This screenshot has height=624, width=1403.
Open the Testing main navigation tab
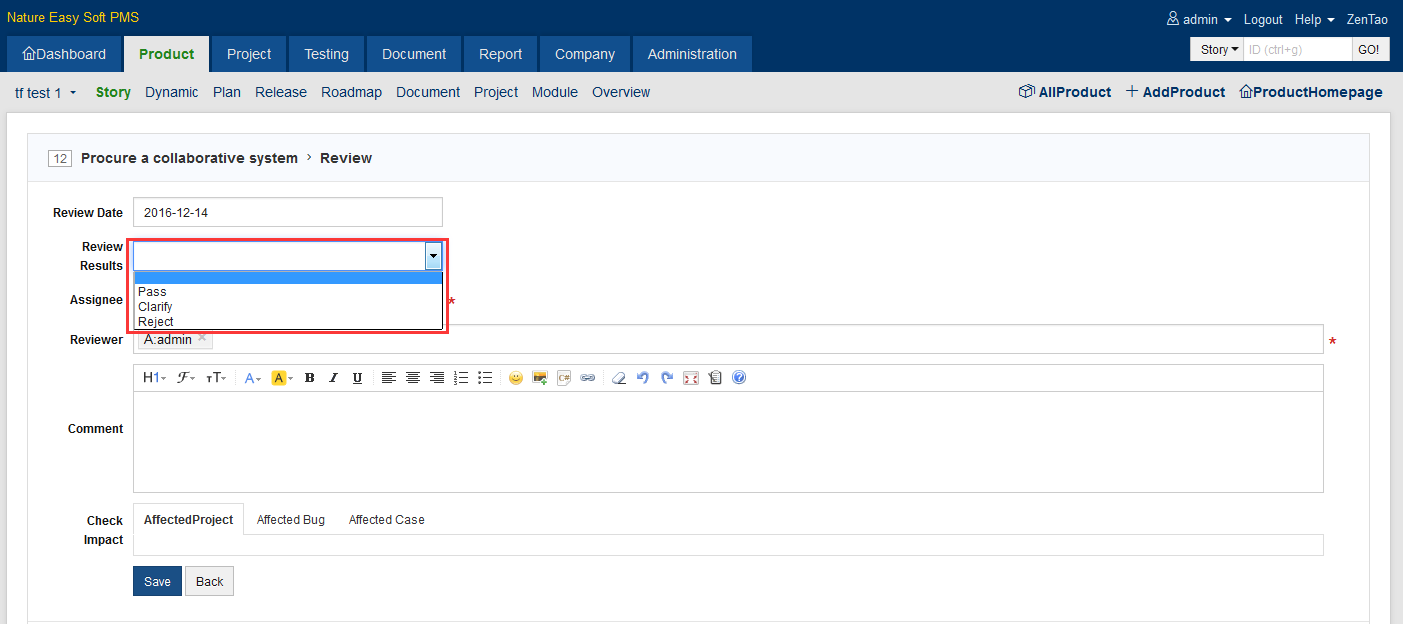[x=326, y=54]
